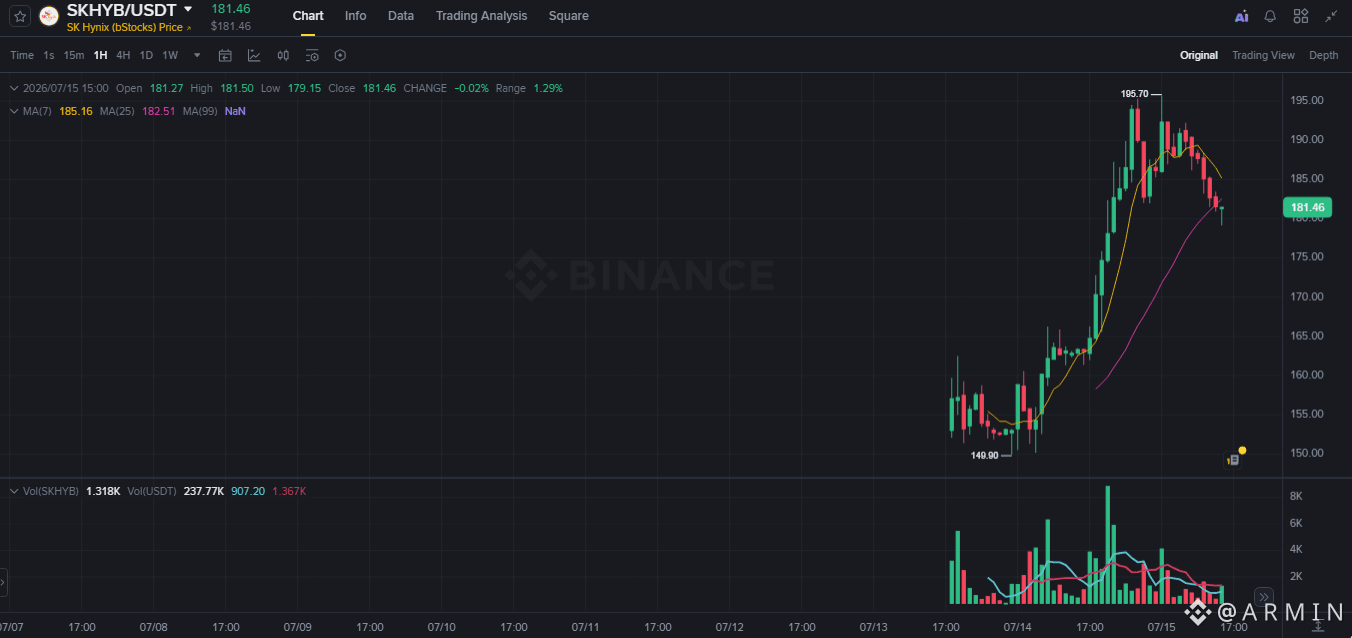Click the Range value 1.29%
Screen dimensions: 1352x638
click(548, 88)
